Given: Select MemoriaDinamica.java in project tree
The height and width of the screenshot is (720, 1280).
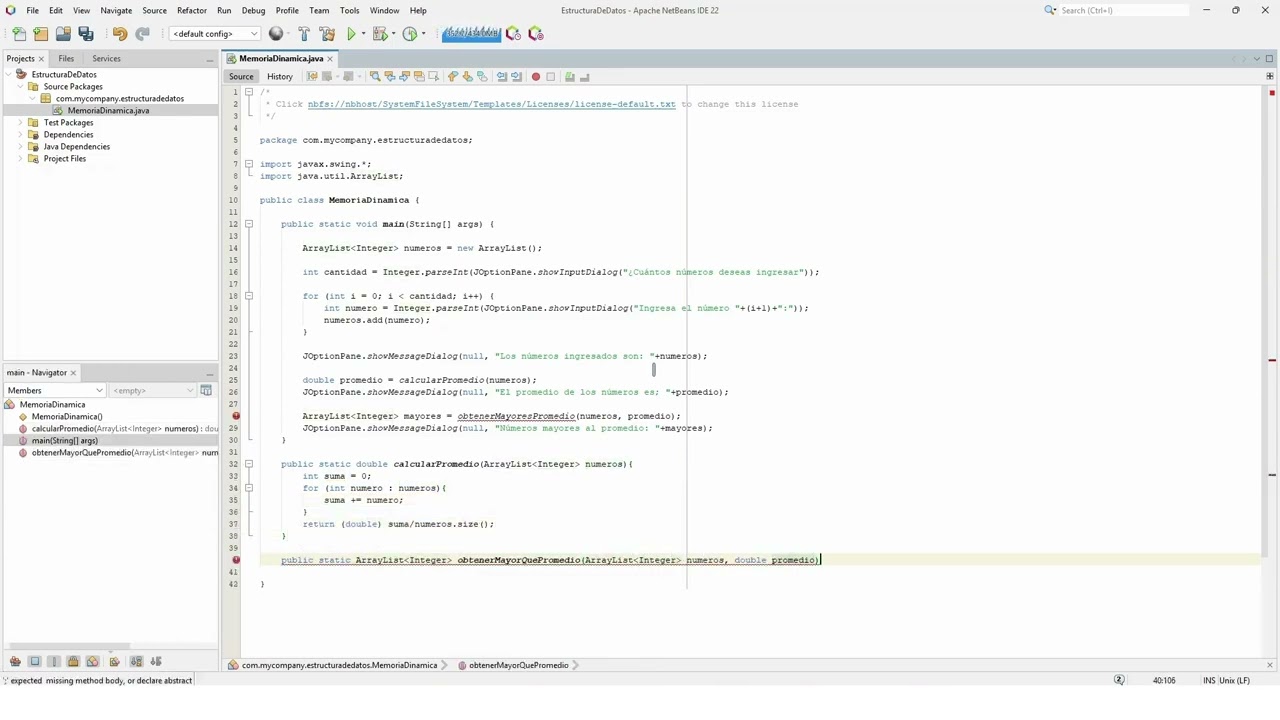Looking at the screenshot, I should click(x=108, y=111).
